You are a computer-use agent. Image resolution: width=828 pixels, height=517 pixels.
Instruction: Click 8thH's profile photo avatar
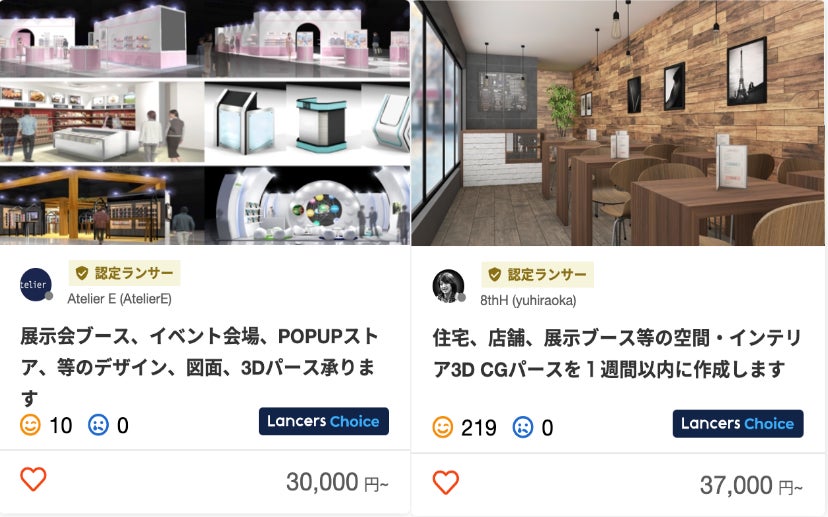click(x=448, y=286)
